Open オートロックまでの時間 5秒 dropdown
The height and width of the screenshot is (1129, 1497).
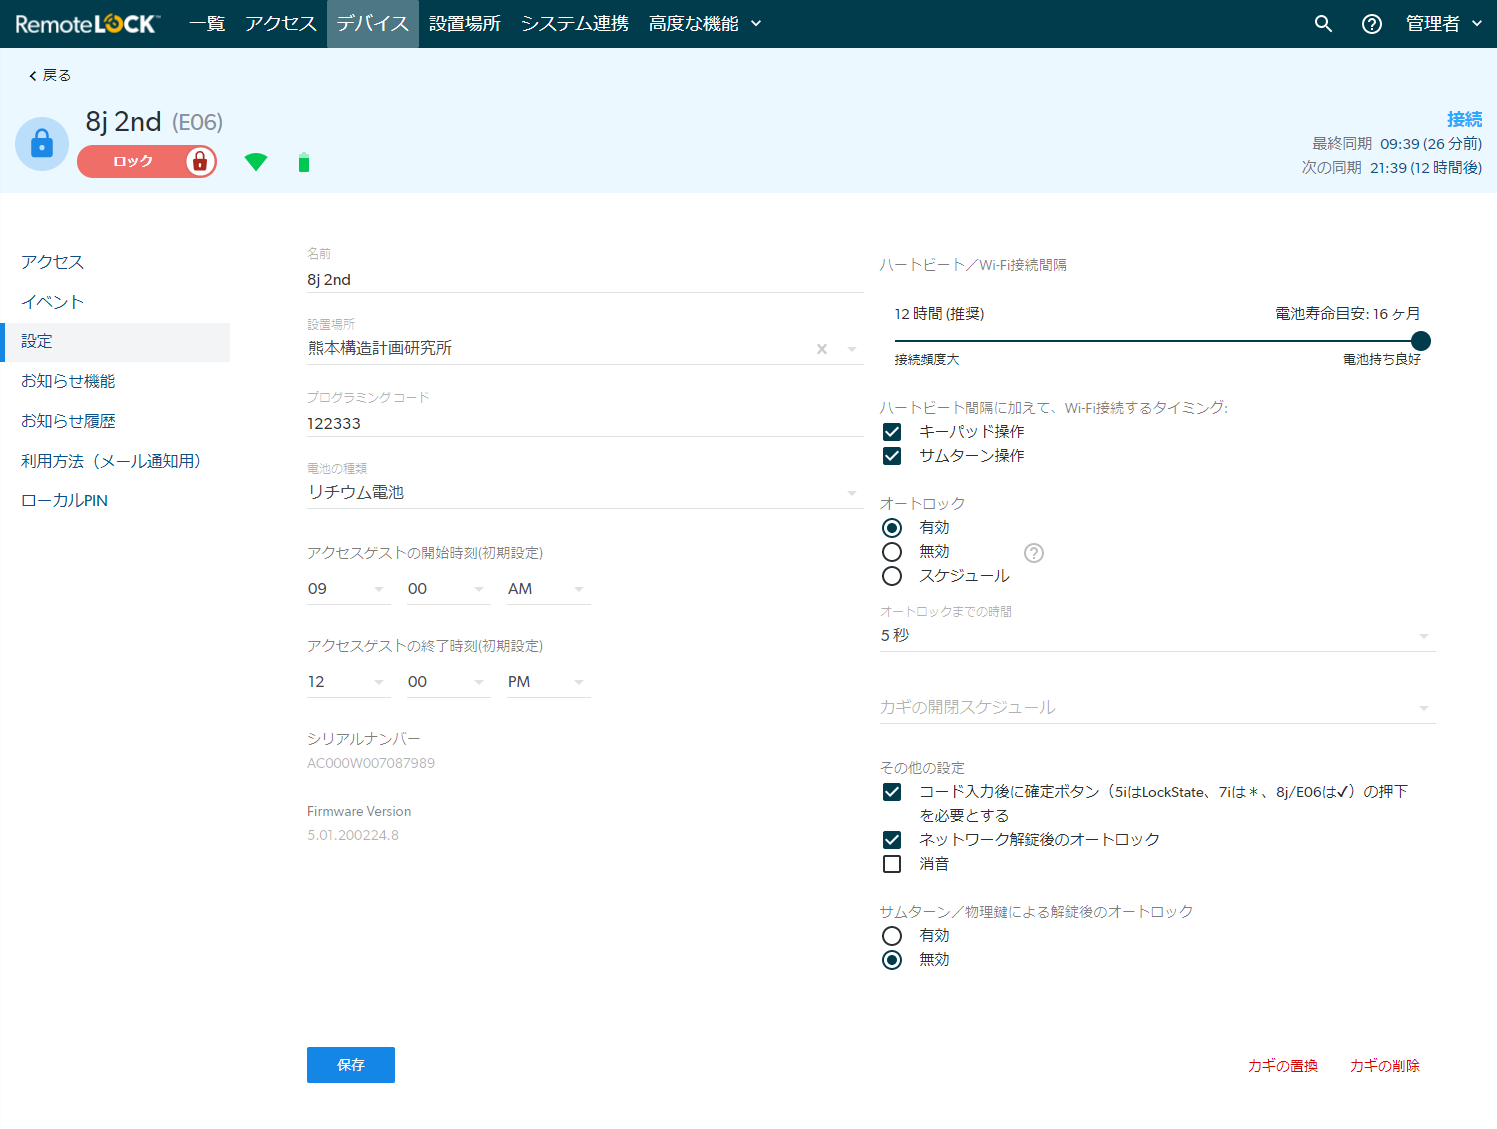point(1157,636)
